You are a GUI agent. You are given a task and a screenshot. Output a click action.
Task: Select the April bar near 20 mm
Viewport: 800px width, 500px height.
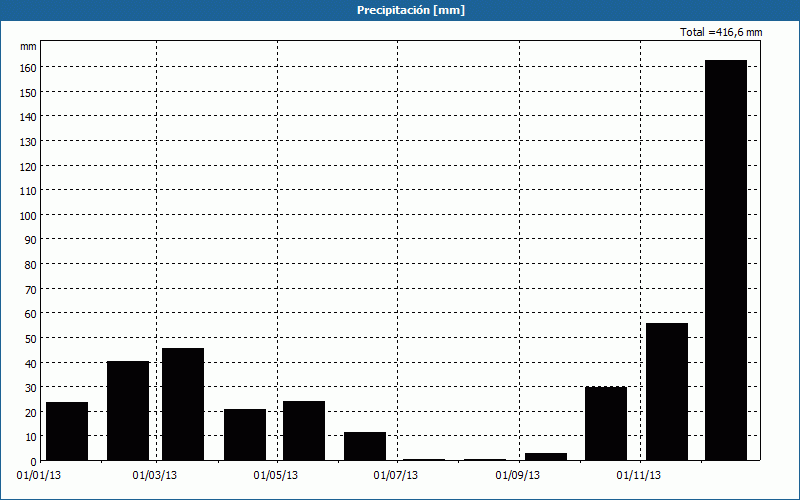(x=245, y=435)
